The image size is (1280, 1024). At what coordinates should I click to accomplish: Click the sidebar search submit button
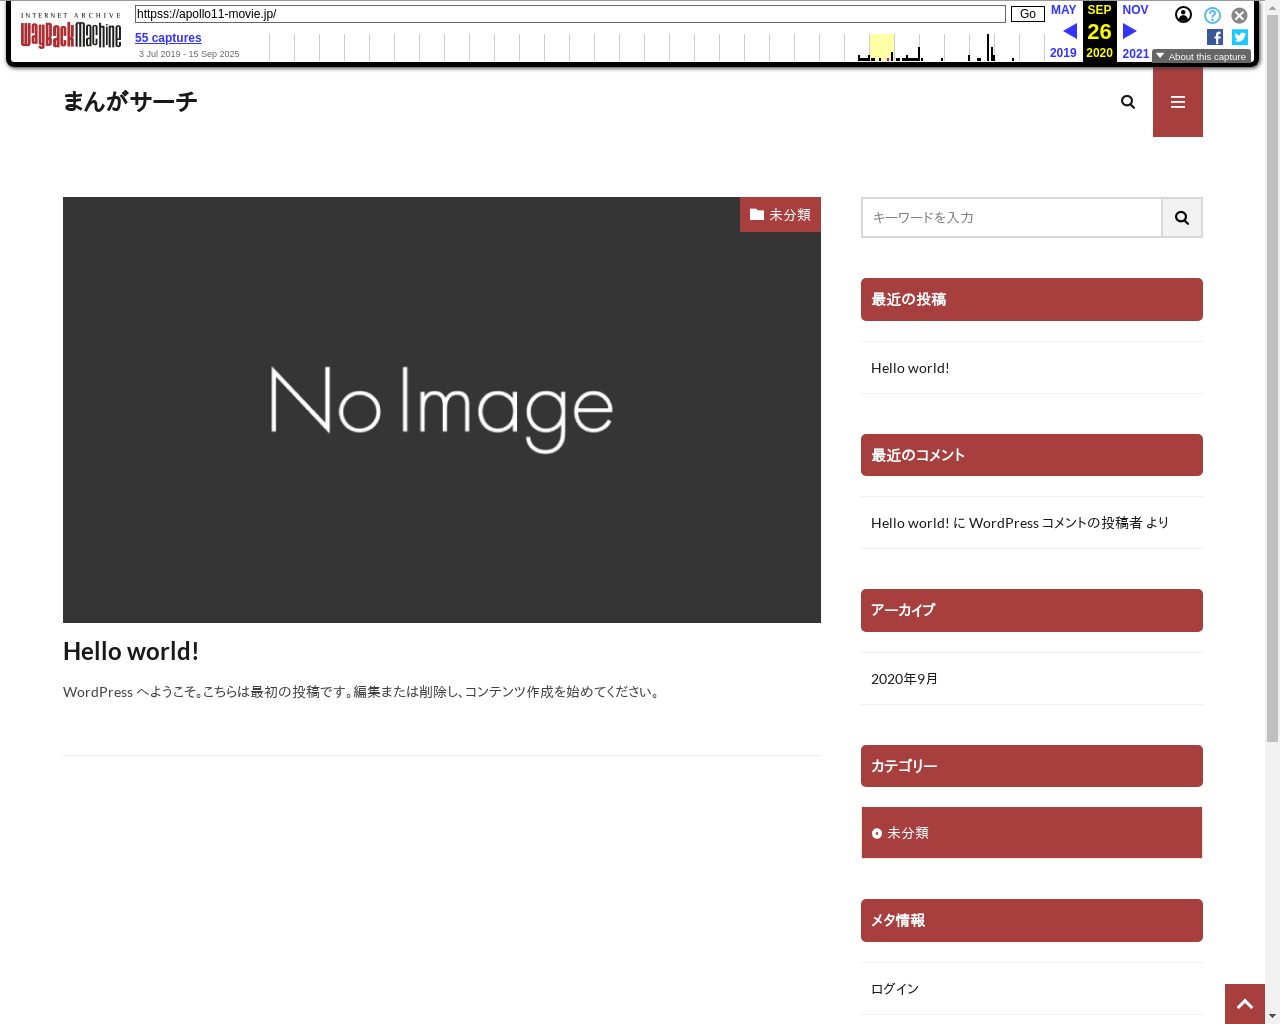pyautogui.click(x=1181, y=218)
